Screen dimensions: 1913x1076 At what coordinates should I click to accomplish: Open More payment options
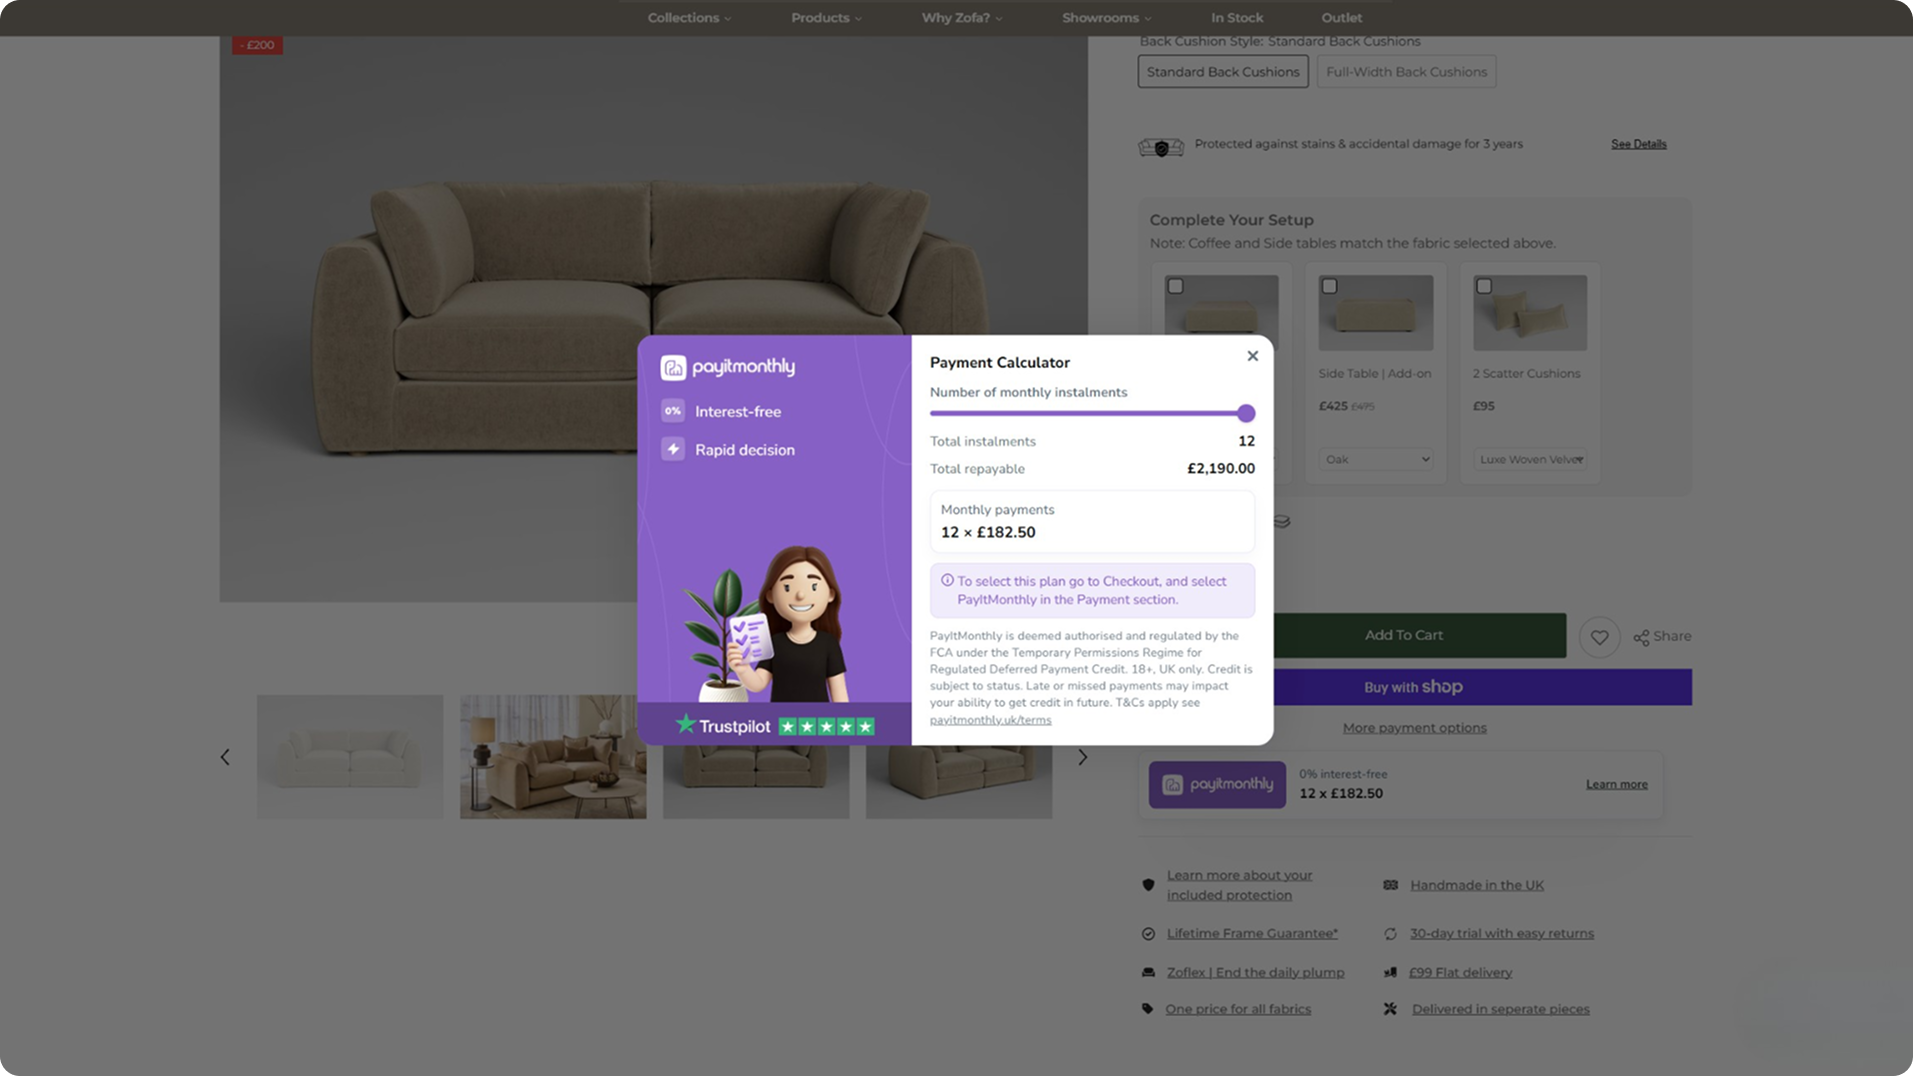tap(1414, 728)
